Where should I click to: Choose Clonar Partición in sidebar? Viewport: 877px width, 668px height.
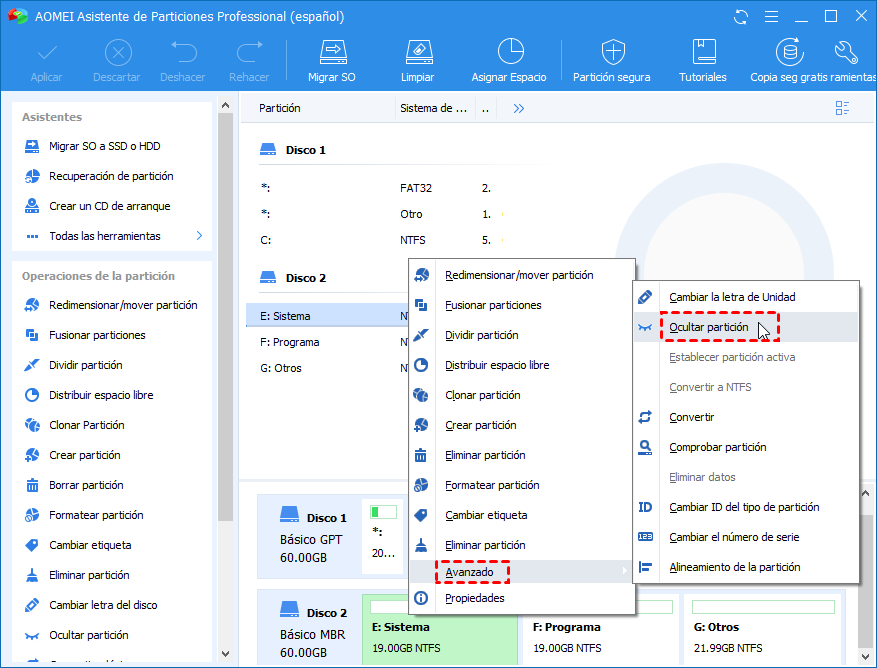pyautogui.click(x=87, y=425)
